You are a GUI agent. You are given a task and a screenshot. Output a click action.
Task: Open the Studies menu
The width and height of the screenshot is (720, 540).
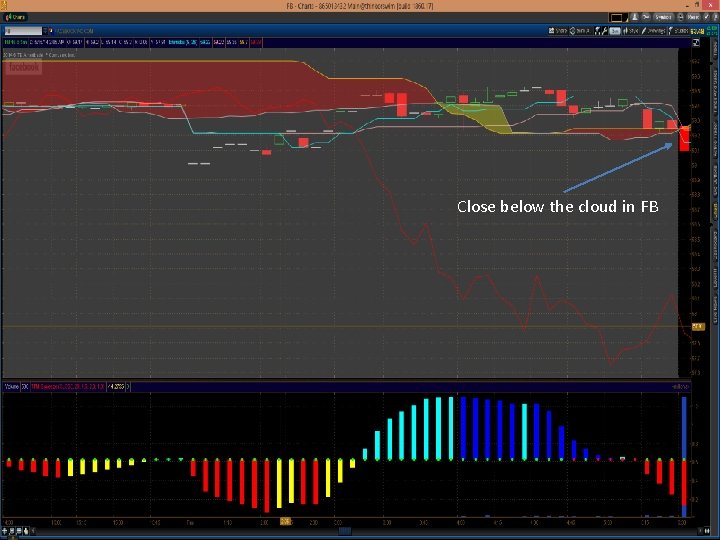678,31
